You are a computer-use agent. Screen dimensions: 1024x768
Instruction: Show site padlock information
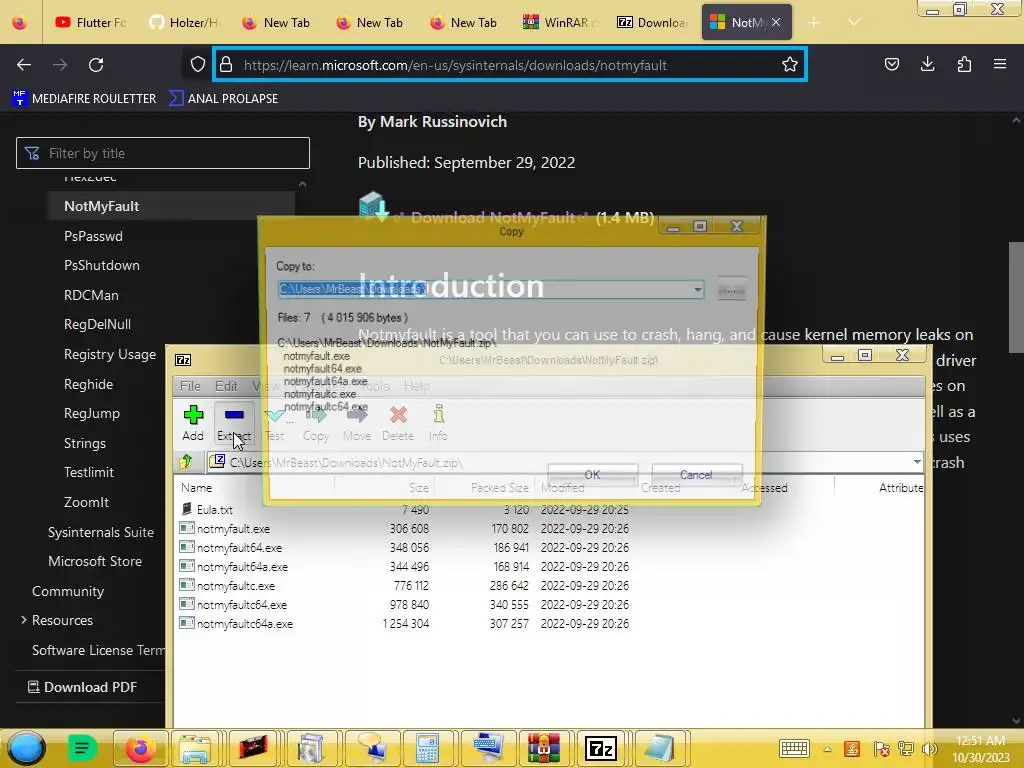click(x=226, y=64)
